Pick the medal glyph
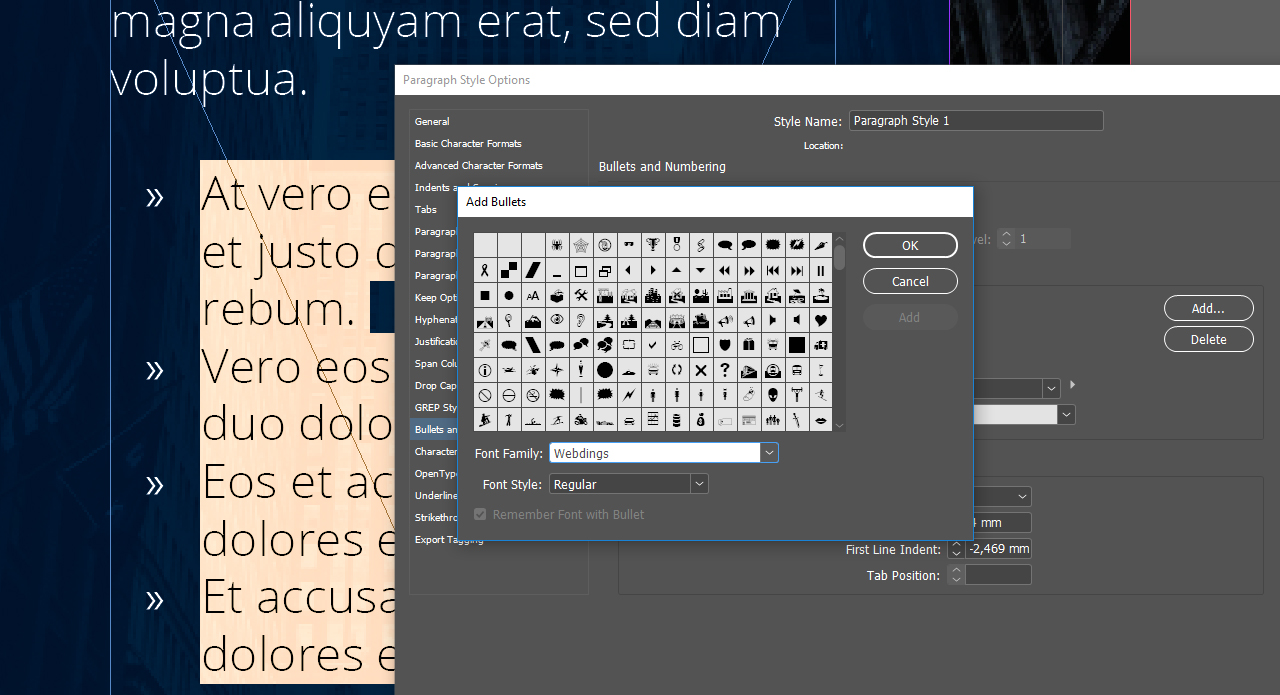1280x695 pixels. click(677, 245)
